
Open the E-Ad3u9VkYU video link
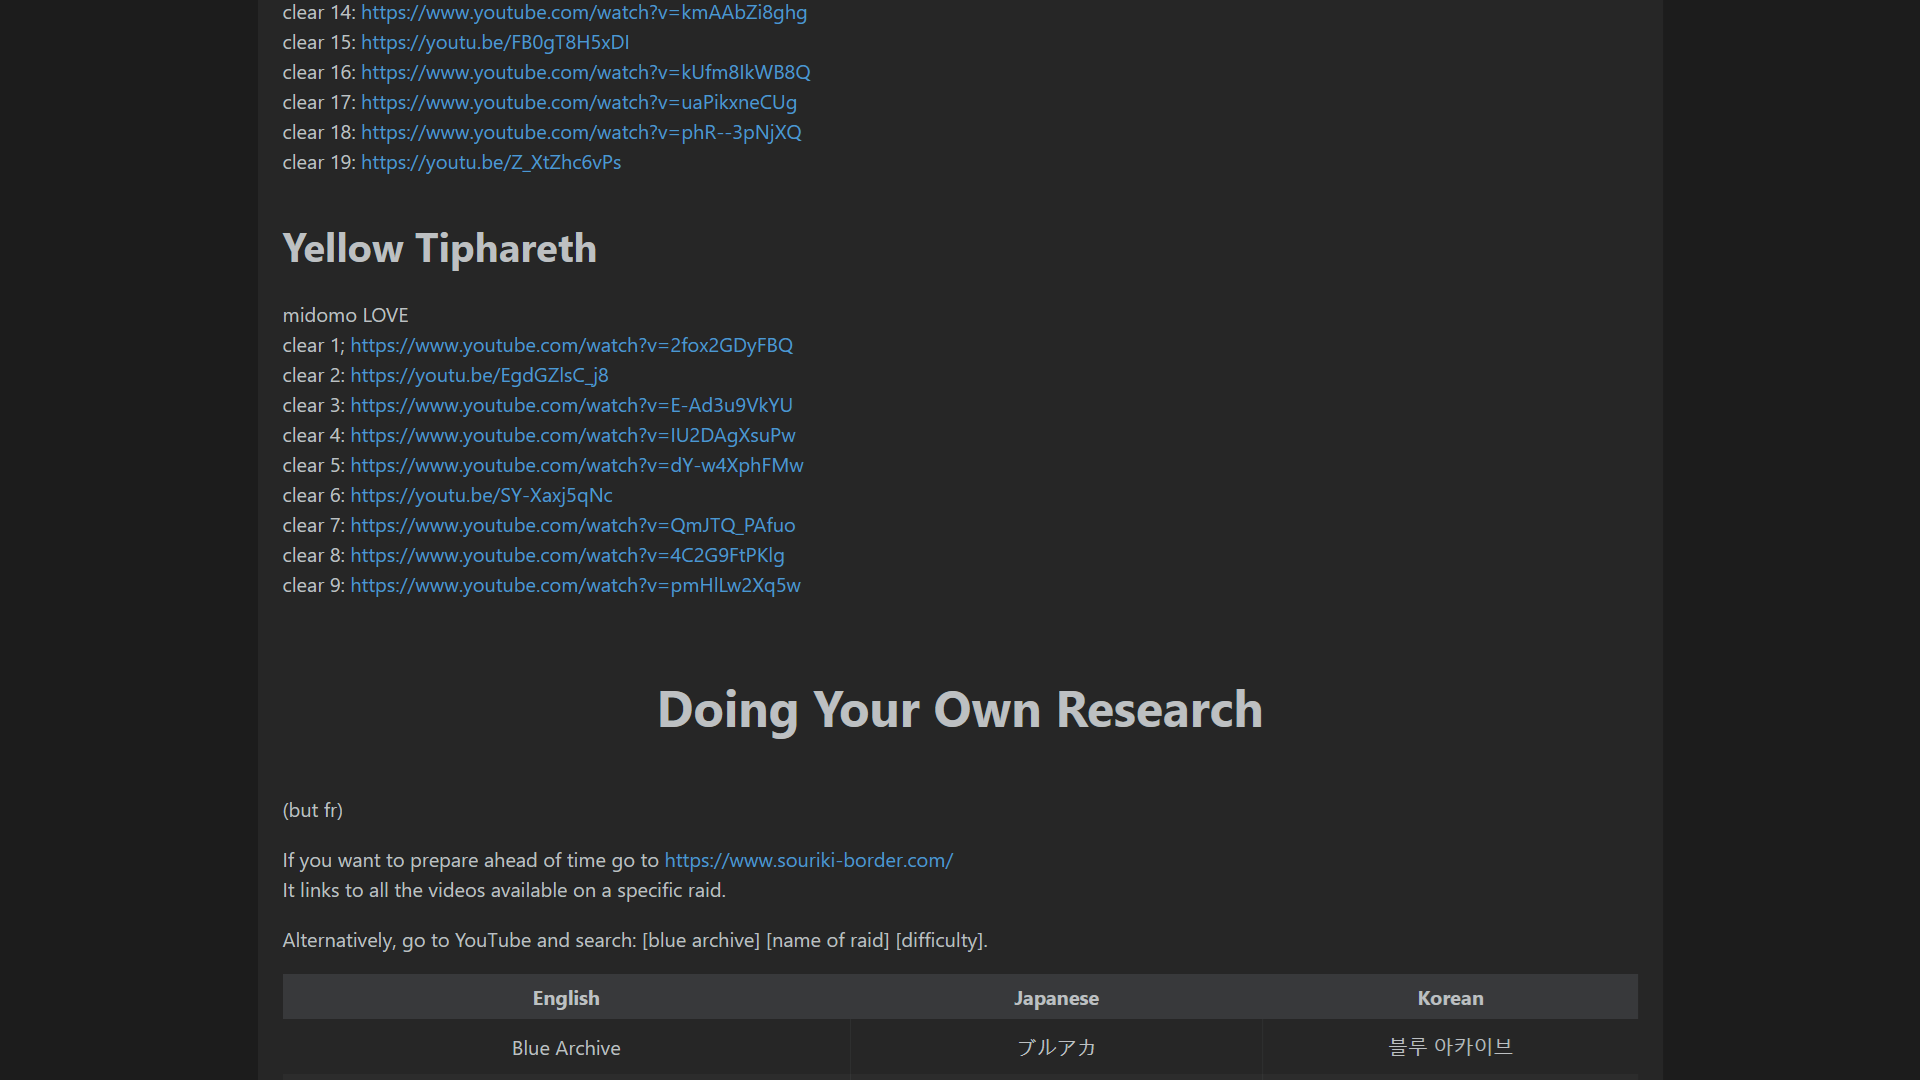[x=571, y=406]
